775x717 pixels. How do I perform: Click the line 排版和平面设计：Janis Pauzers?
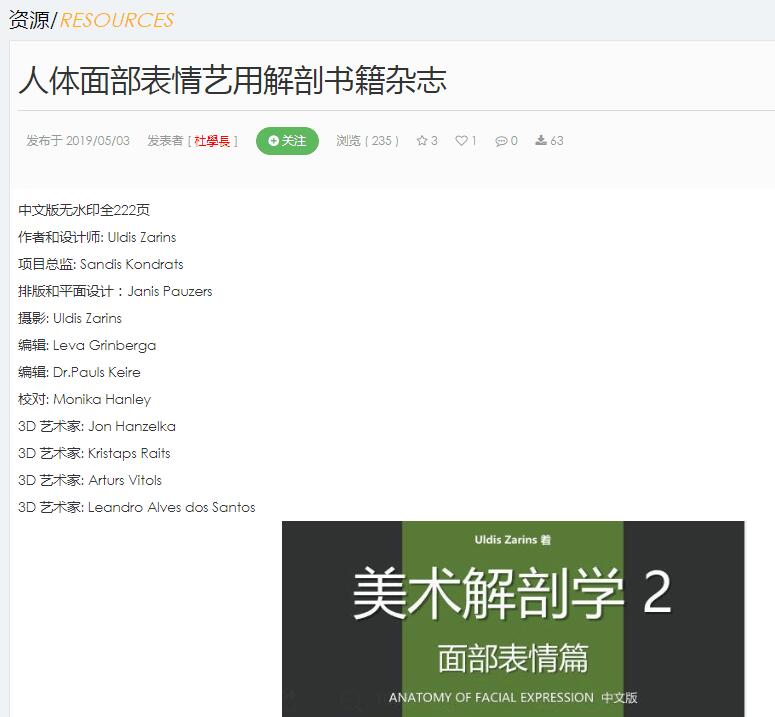pos(115,291)
